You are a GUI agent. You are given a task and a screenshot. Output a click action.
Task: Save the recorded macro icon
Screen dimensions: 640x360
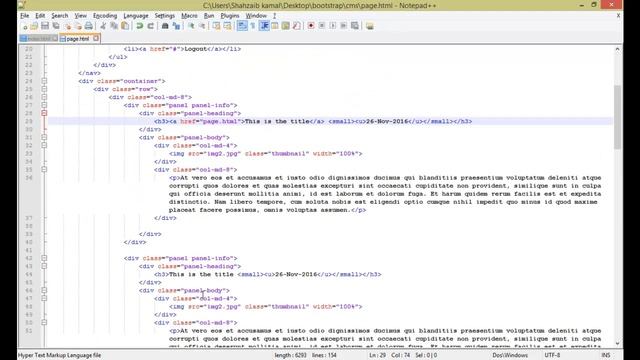click(355, 26)
